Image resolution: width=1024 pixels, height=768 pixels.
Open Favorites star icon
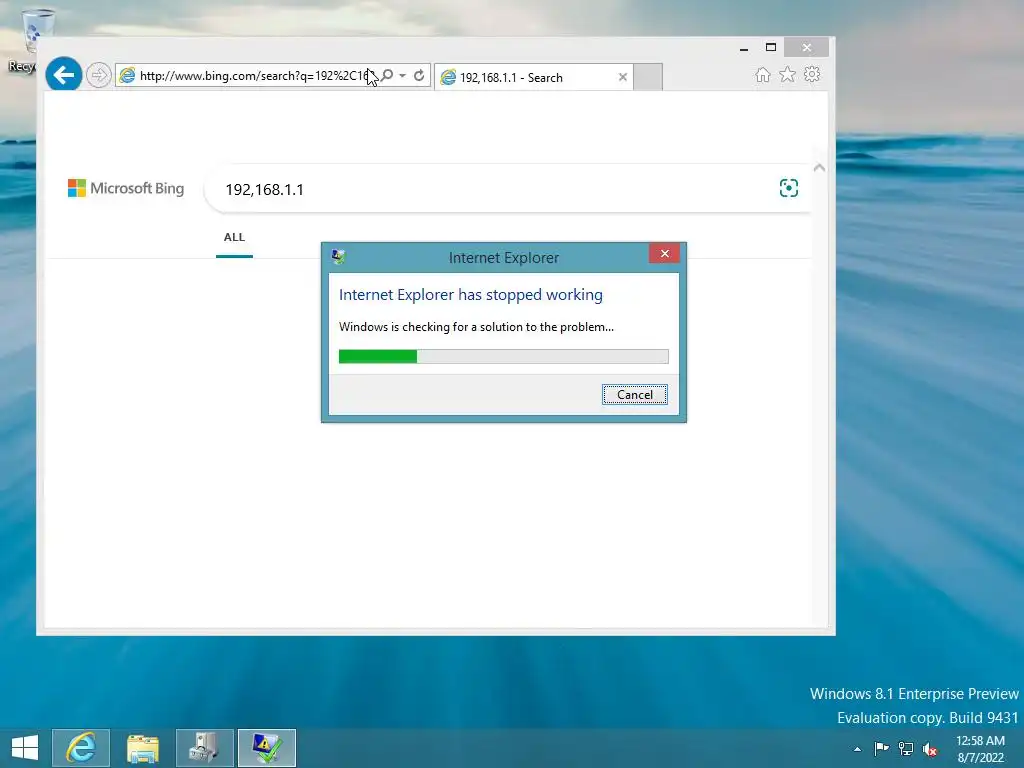pos(788,75)
